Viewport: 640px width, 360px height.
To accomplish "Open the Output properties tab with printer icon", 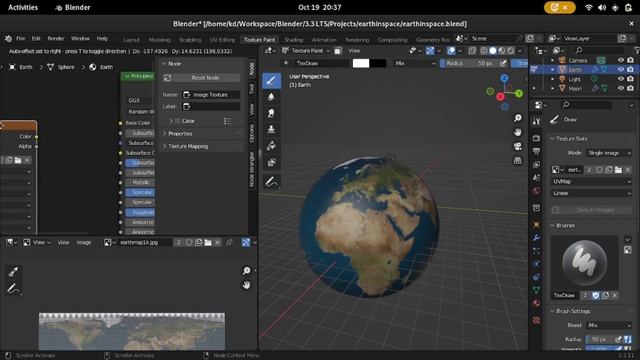I will pos(536,151).
